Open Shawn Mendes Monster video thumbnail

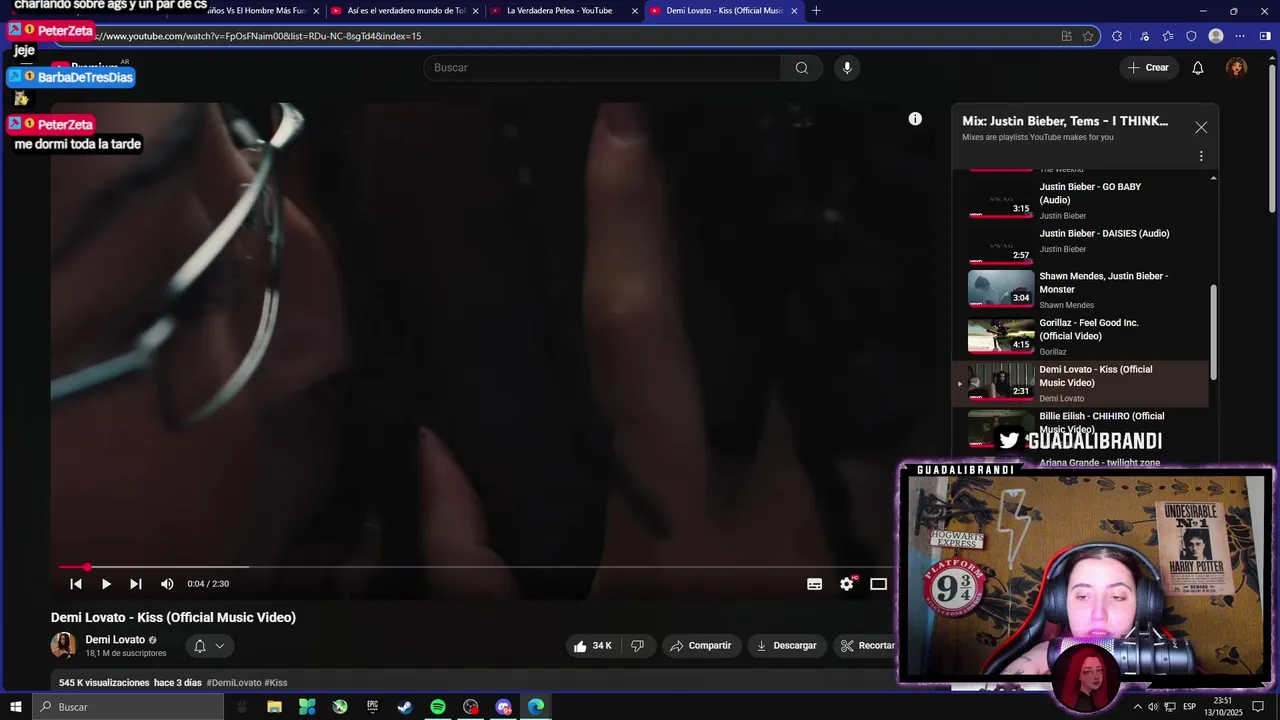point(1001,288)
